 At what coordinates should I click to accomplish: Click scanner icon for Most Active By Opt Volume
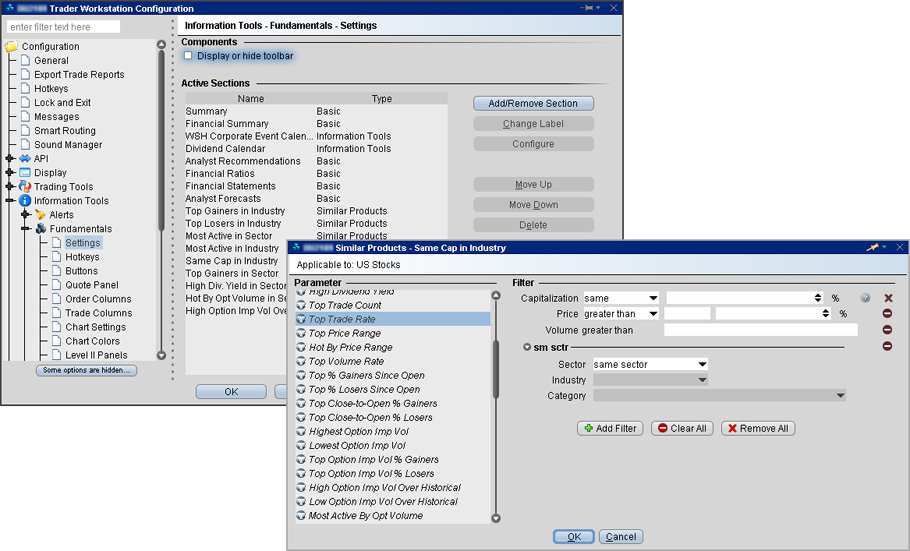coord(301,516)
